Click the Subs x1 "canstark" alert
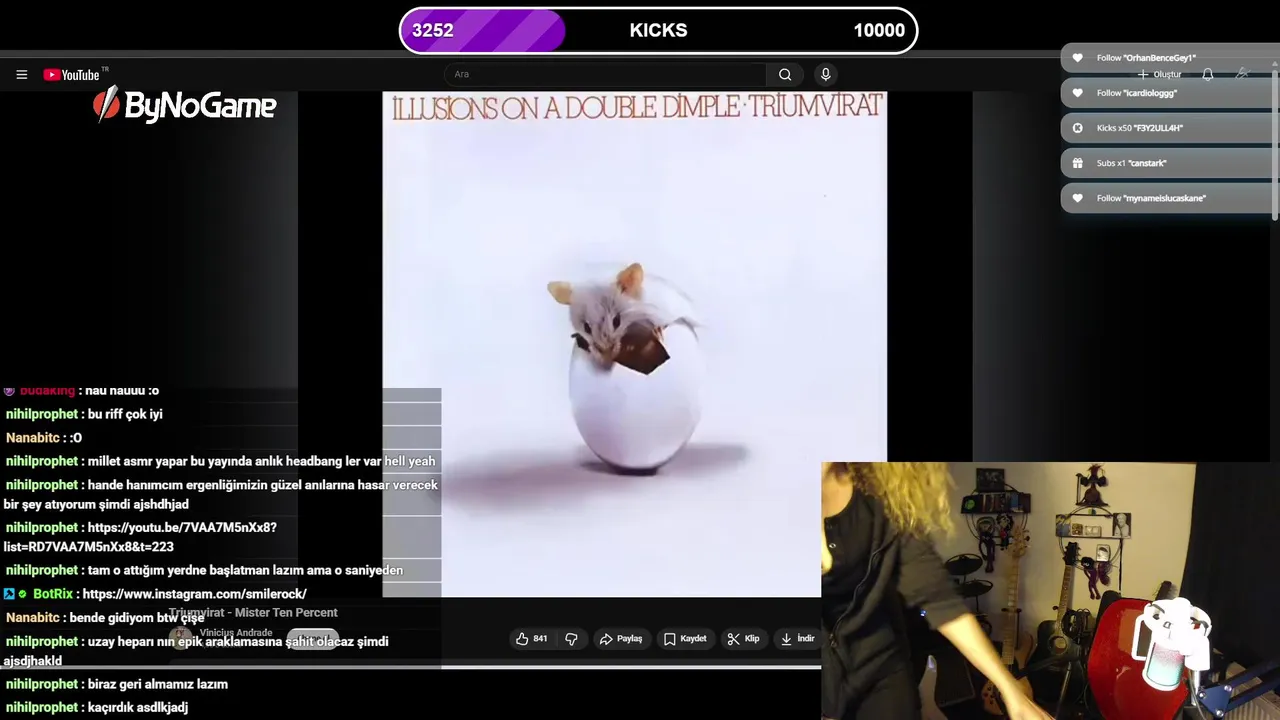This screenshot has height=720, width=1280. [x=1168, y=163]
